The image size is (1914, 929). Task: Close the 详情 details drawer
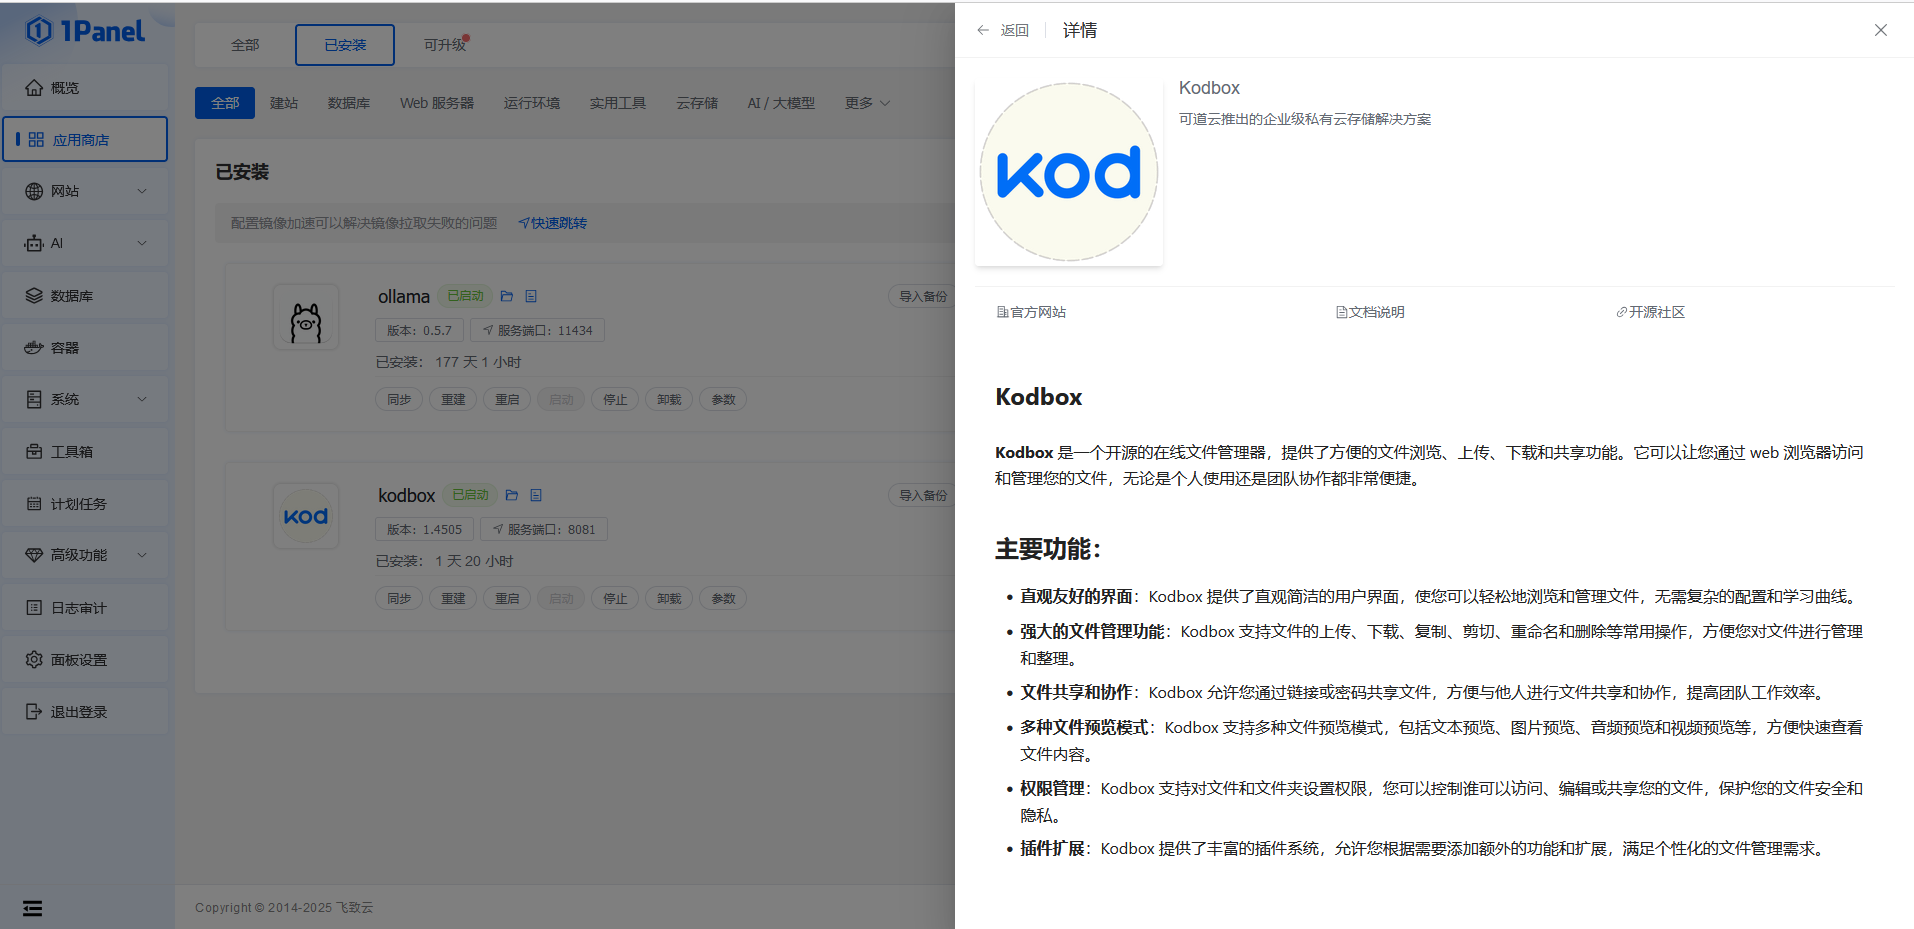coord(1881,30)
